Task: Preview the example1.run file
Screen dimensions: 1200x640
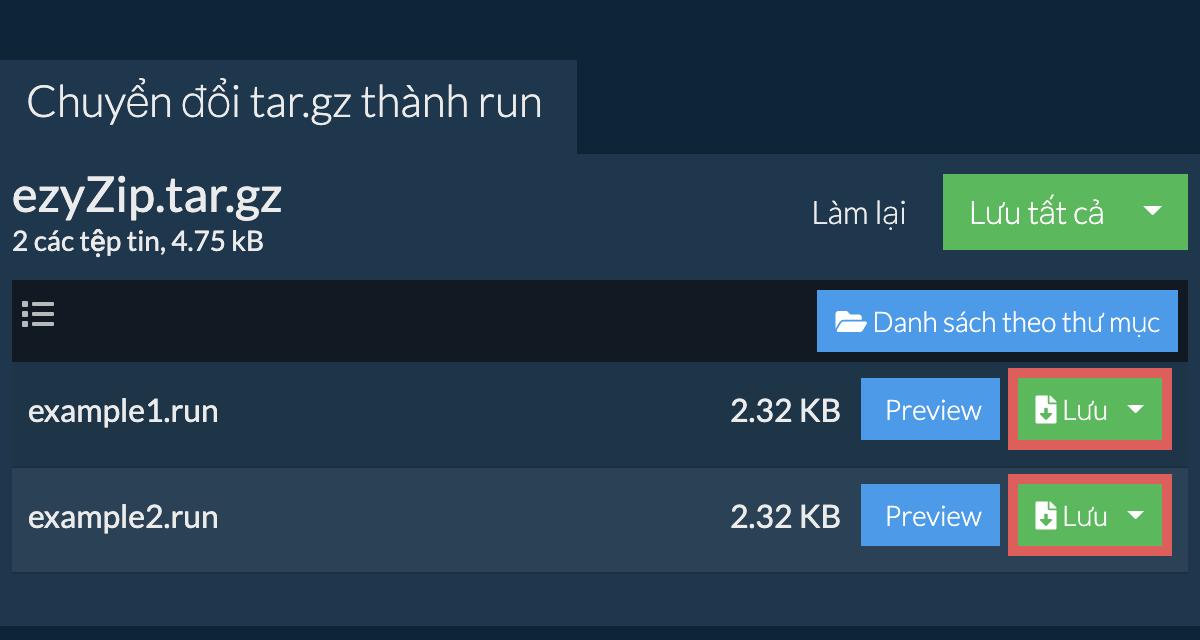Action: click(931, 410)
